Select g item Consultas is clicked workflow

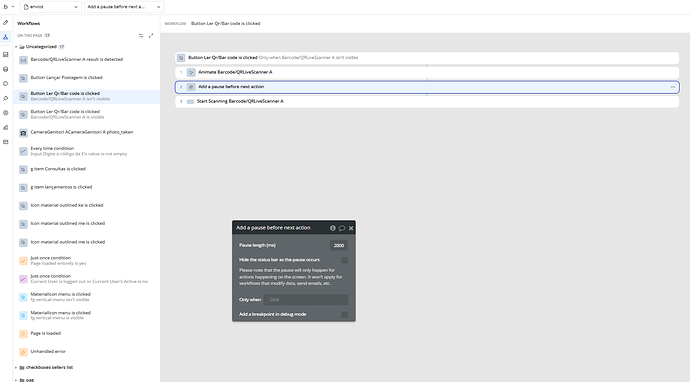[x=86, y=169]
